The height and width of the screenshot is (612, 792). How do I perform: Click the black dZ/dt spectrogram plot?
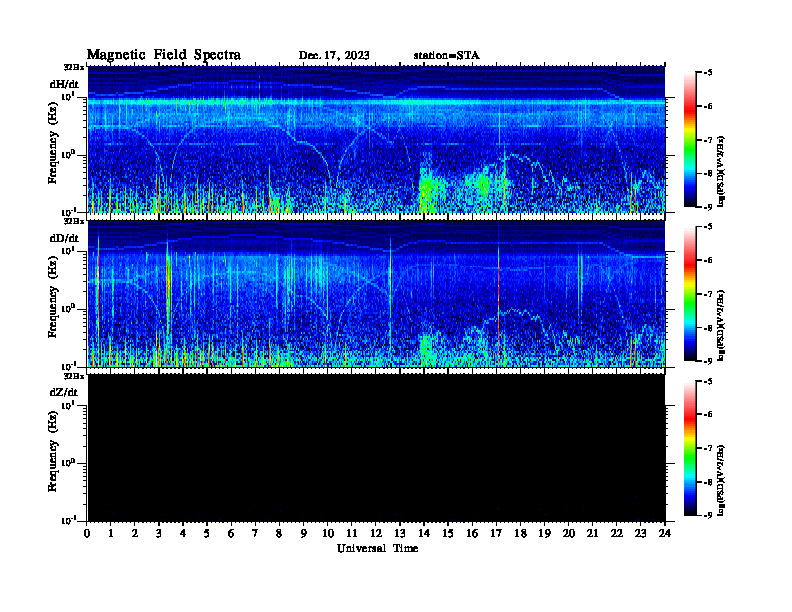376,447
